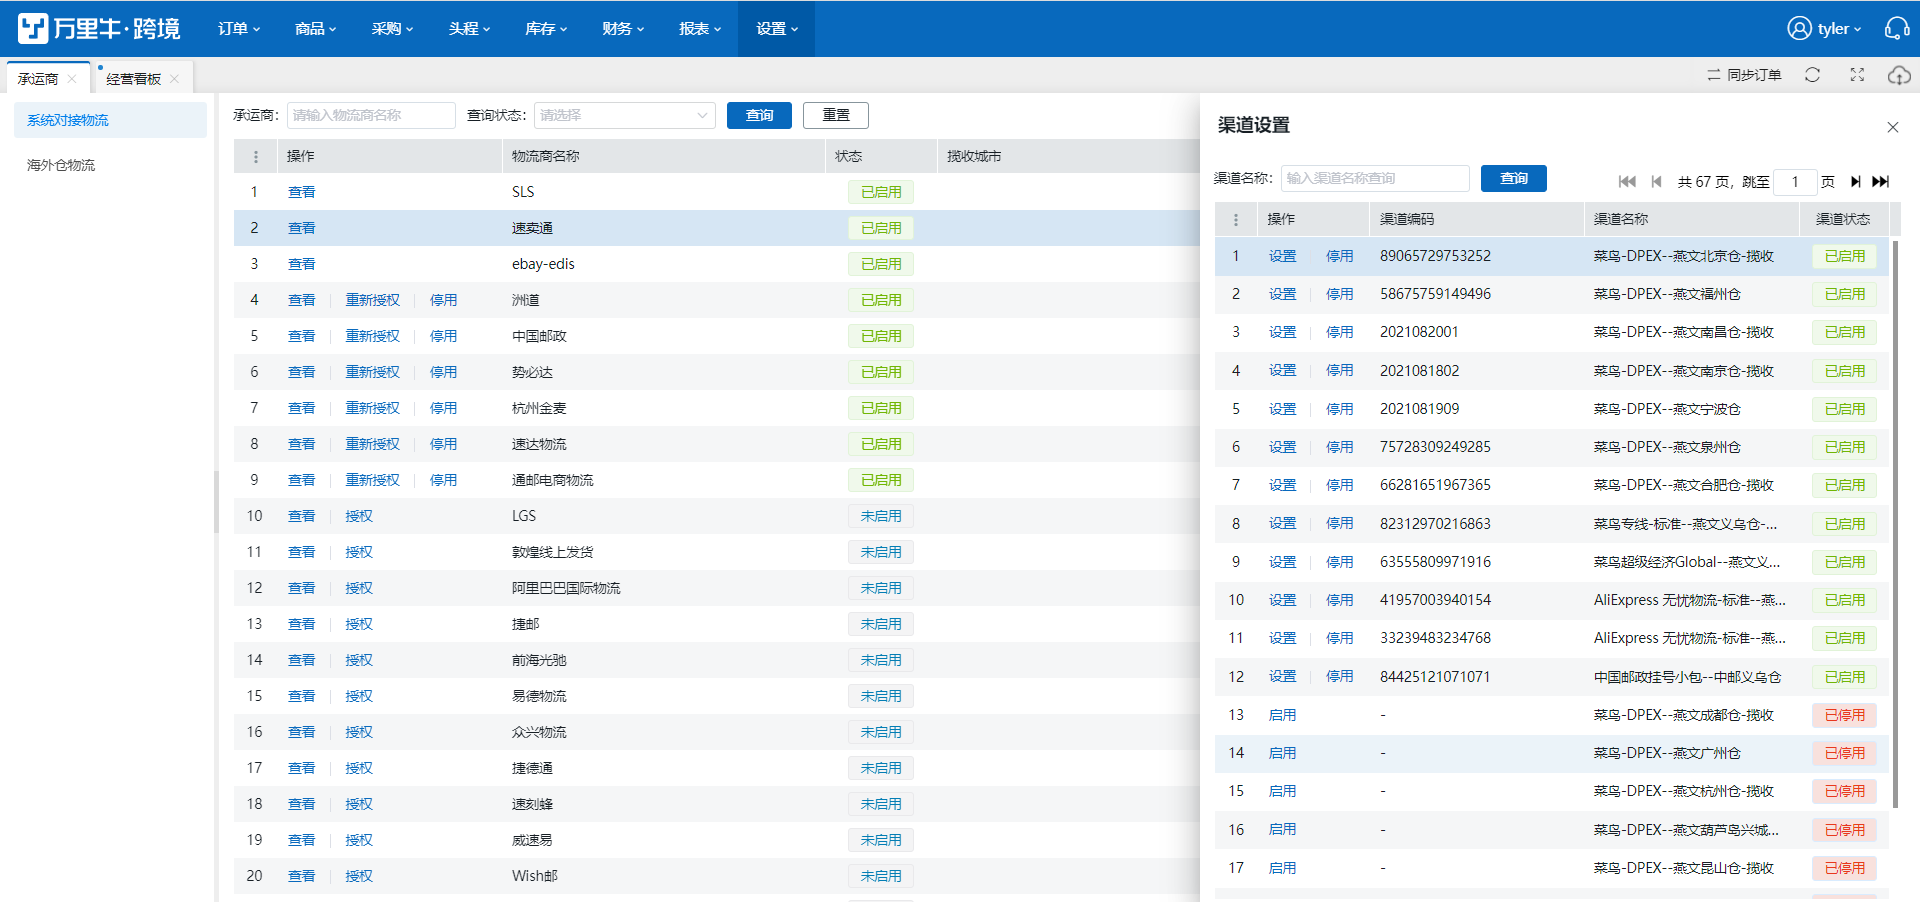The image size is (1920, 902).
Task: Click 停用 for 势必达
Action: (x=443, y=372)
